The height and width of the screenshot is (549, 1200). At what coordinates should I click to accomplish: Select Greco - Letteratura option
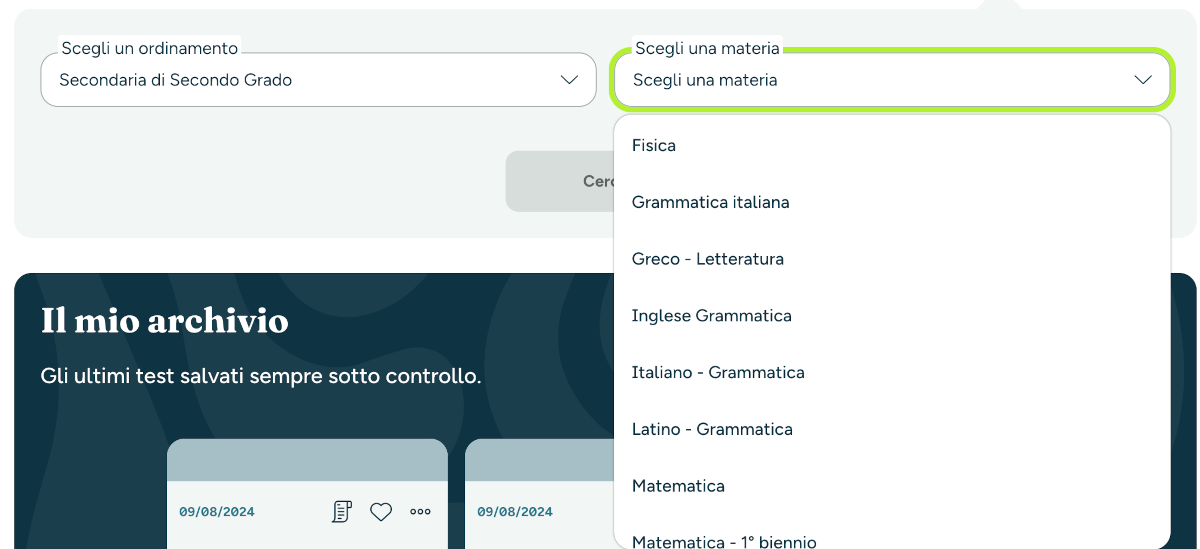(891, 259)
